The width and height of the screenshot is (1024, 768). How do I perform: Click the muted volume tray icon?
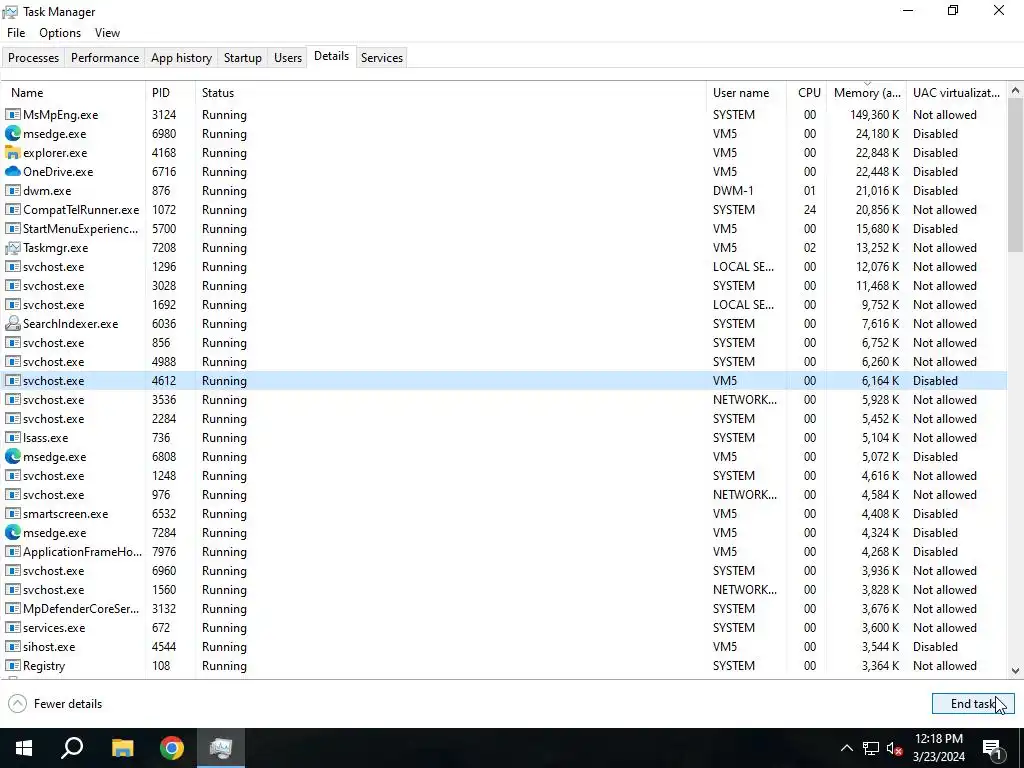point(895,748)
